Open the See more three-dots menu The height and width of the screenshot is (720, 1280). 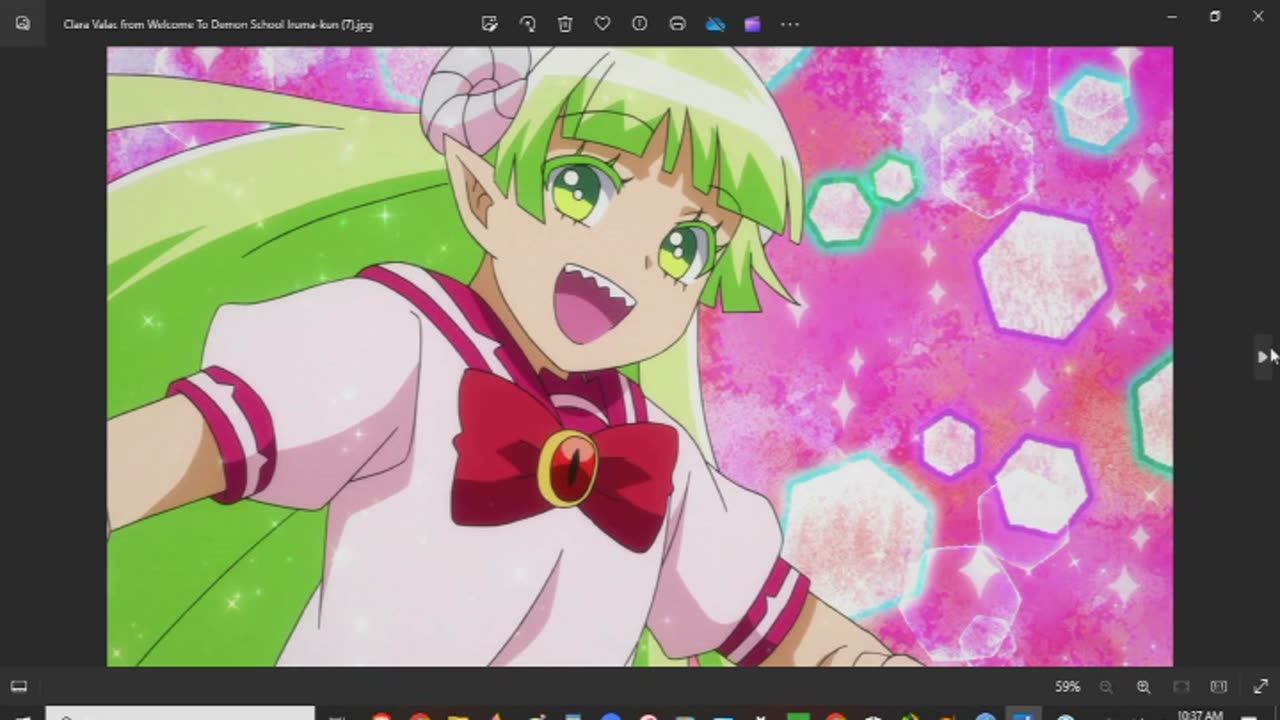point(790,24)
